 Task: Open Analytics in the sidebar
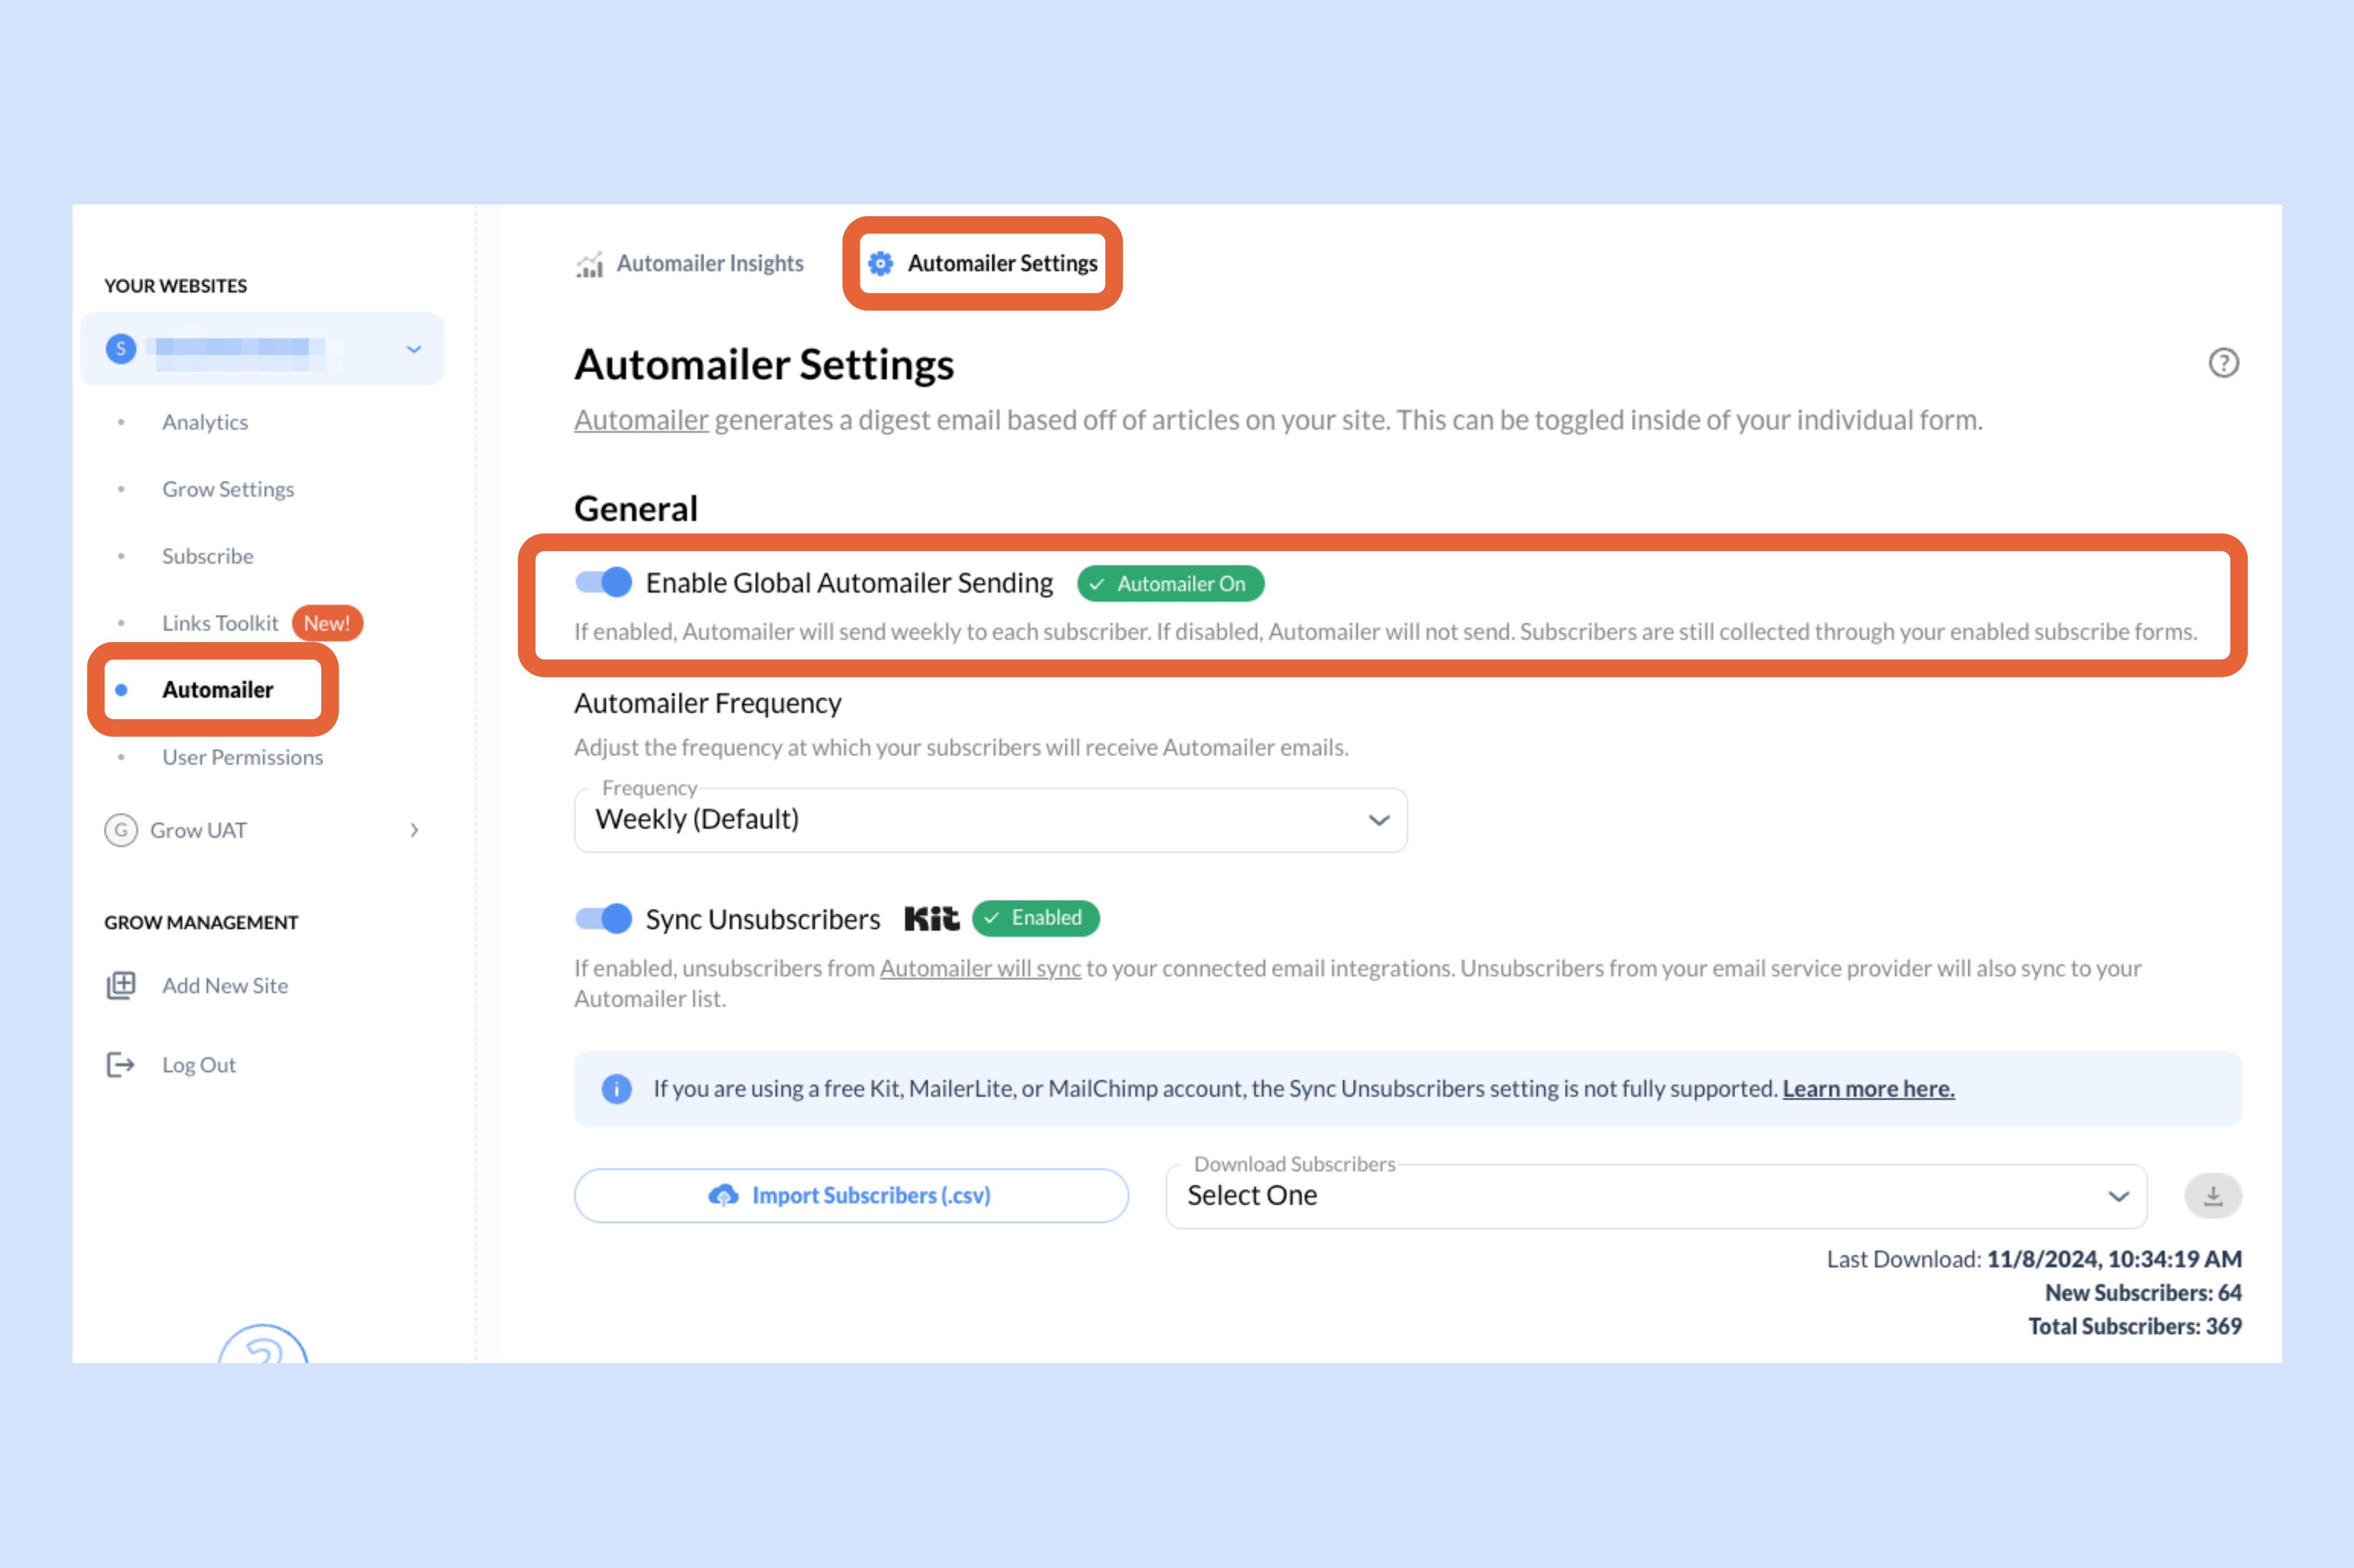pos(205,422)
